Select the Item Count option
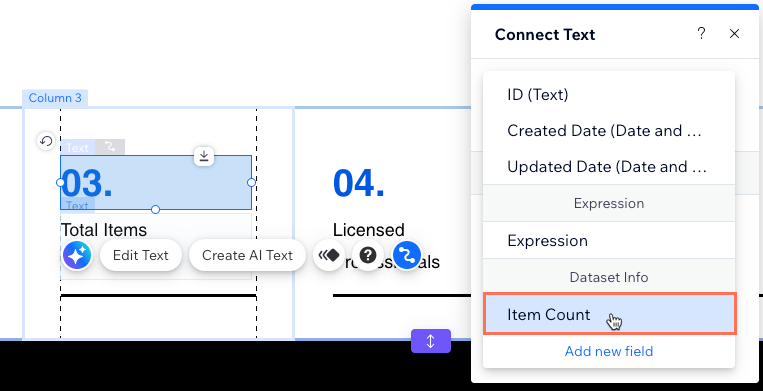 pyautogui.click(x=609, y=314)
